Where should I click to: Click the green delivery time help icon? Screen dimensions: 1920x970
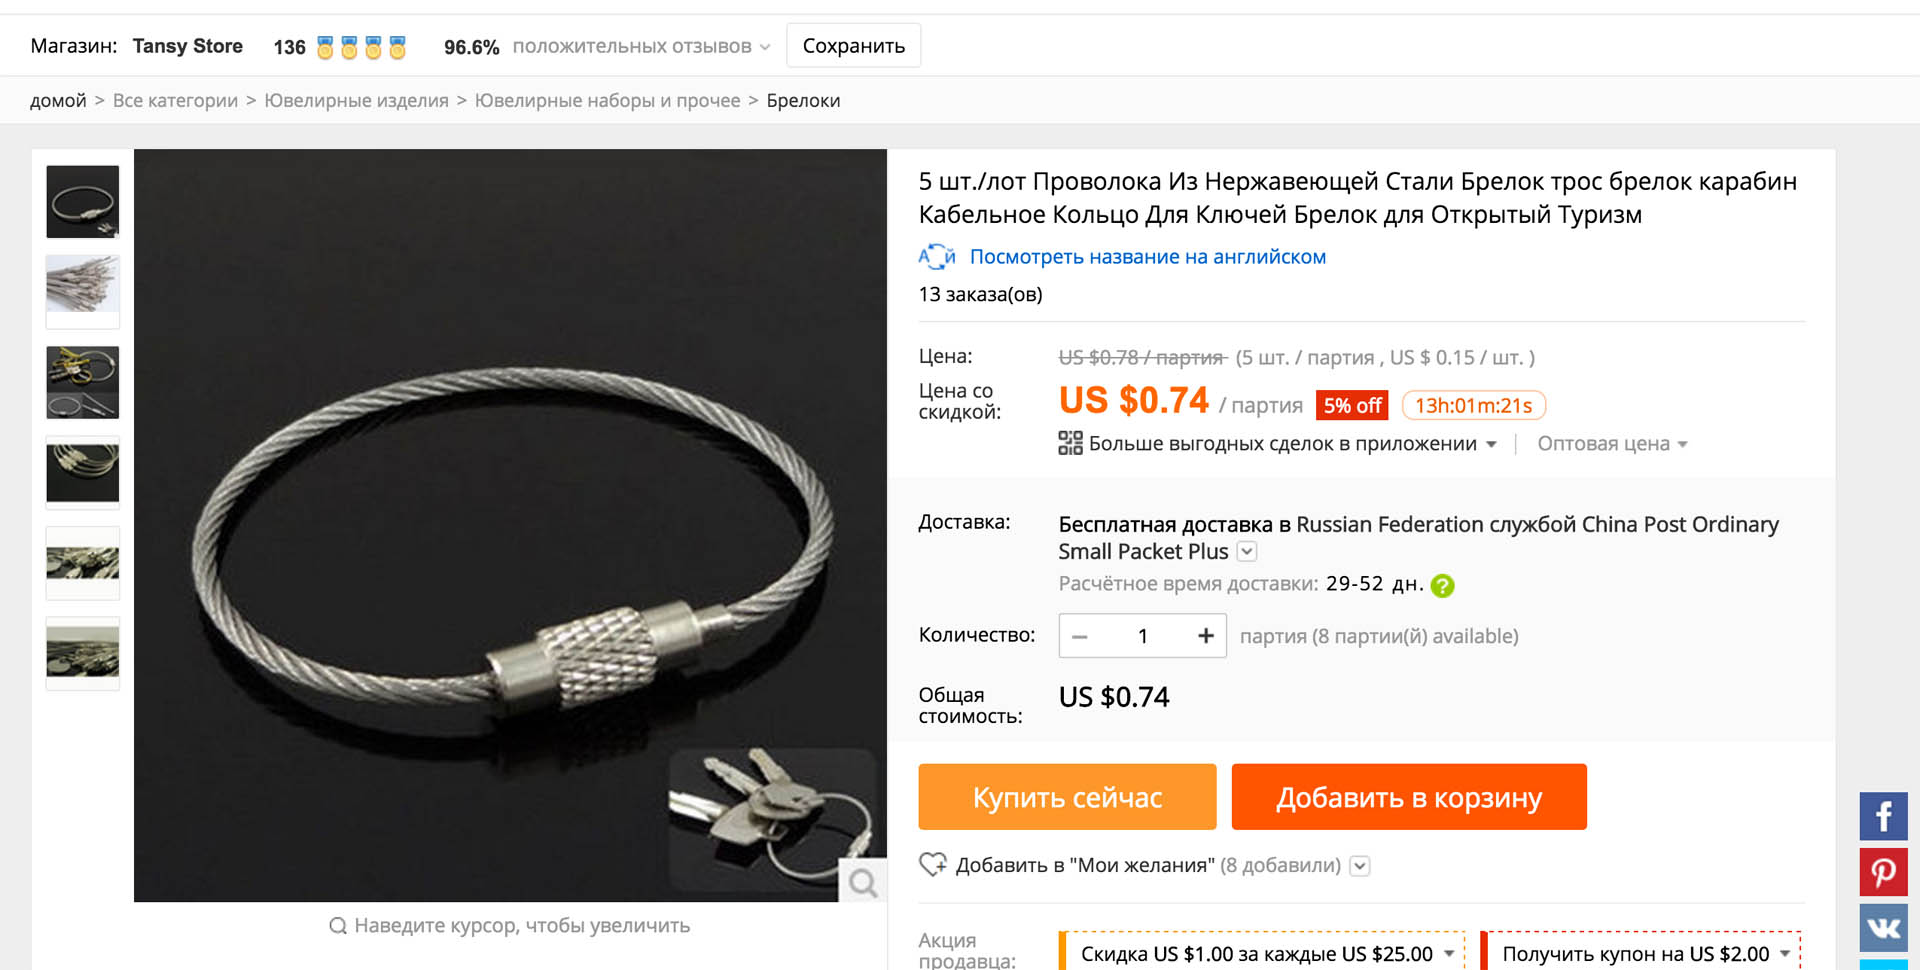(1442, 586)
